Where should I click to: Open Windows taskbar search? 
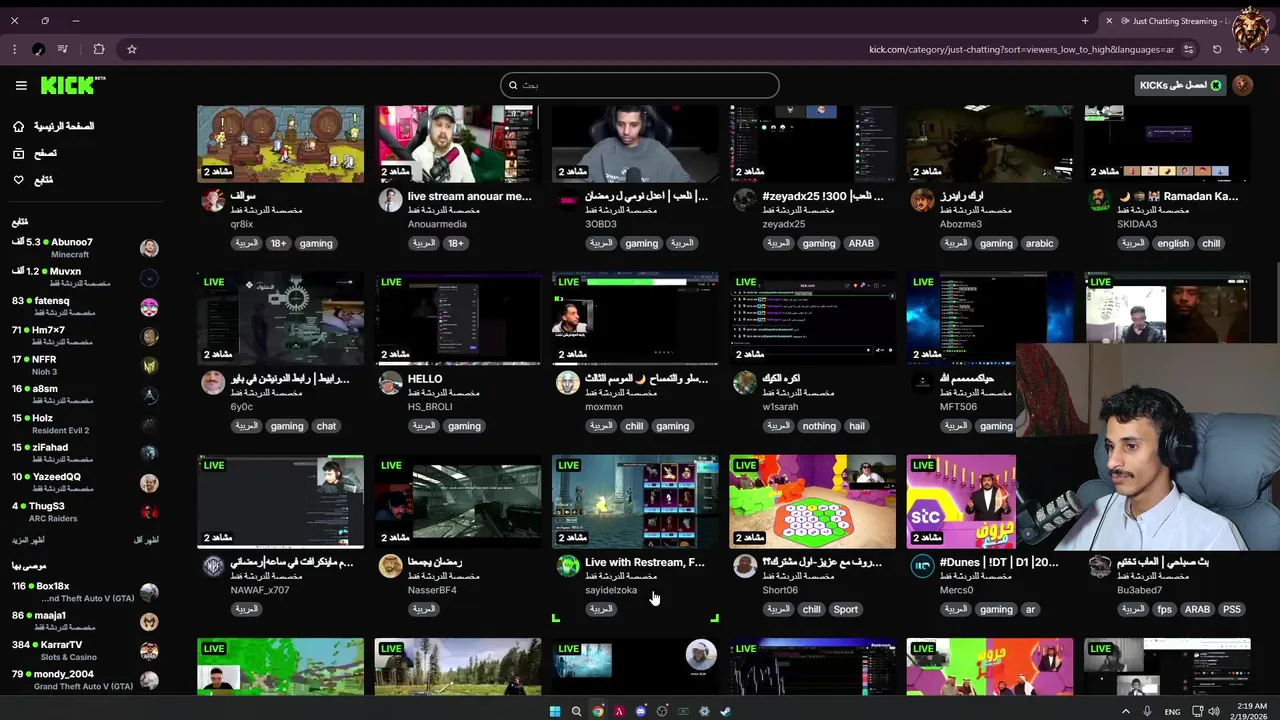(576, 711)
